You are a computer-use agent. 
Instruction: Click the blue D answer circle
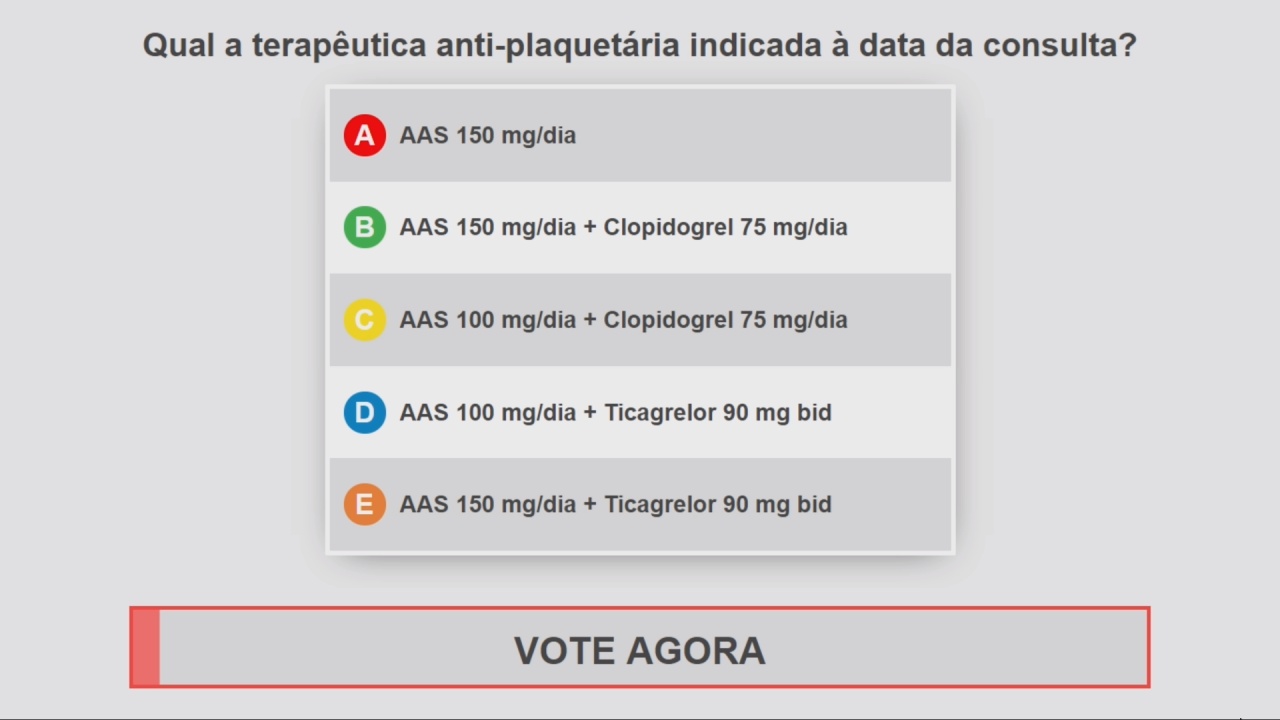pyautogui.click(x=365, y=412)
